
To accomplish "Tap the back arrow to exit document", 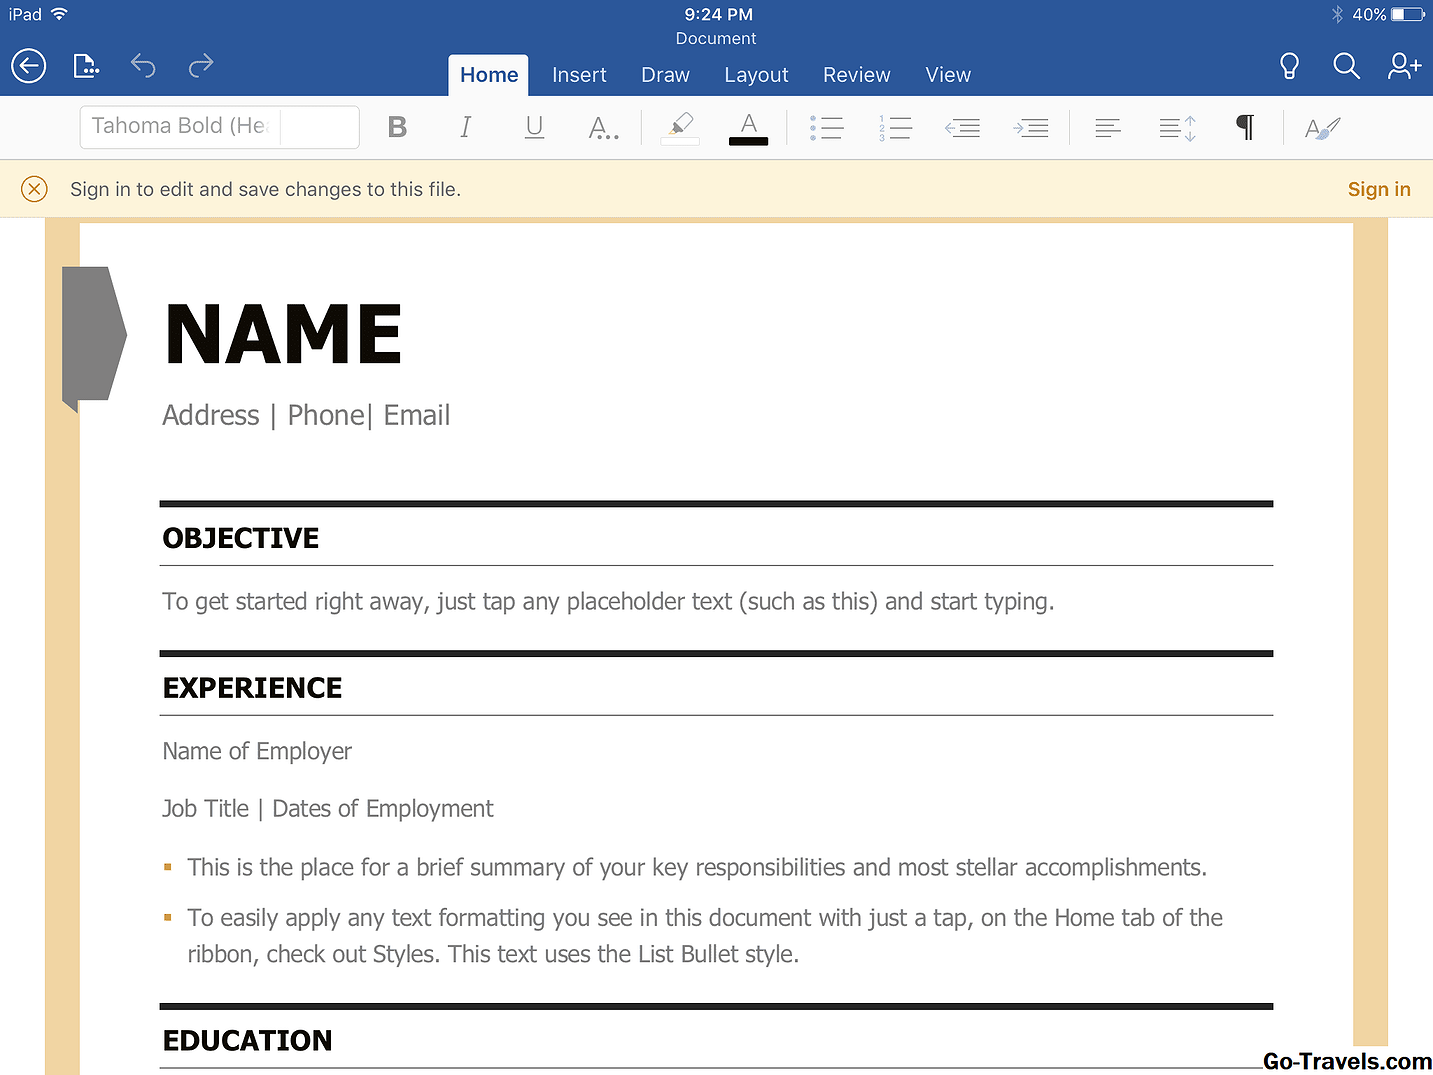I will coord(29,66).
